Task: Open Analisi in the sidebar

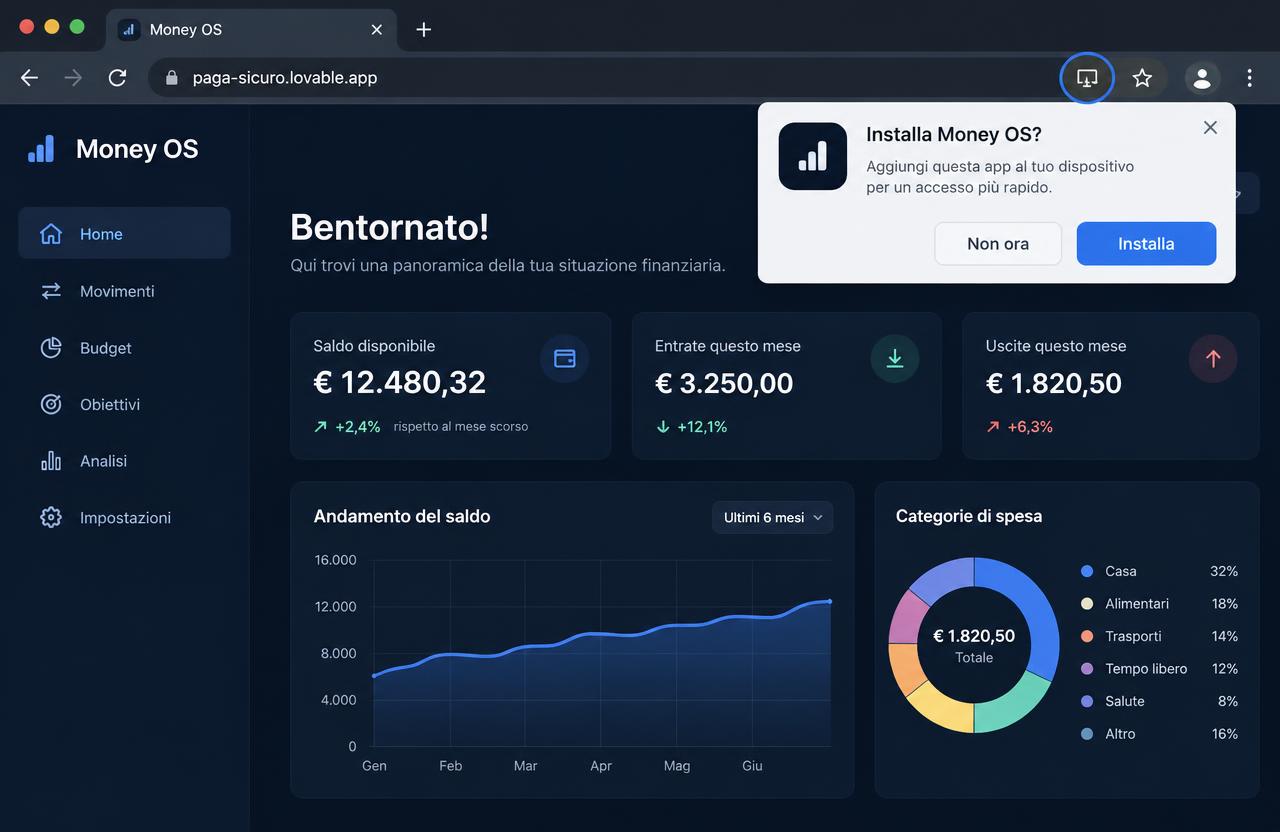Action: pyautogui.click(x=124, y=461)
